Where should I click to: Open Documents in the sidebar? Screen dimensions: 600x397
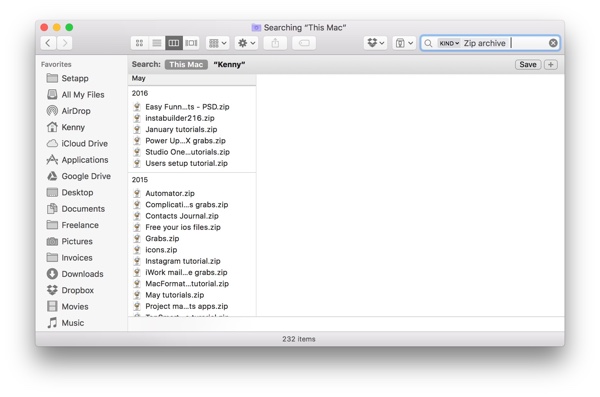76,209
